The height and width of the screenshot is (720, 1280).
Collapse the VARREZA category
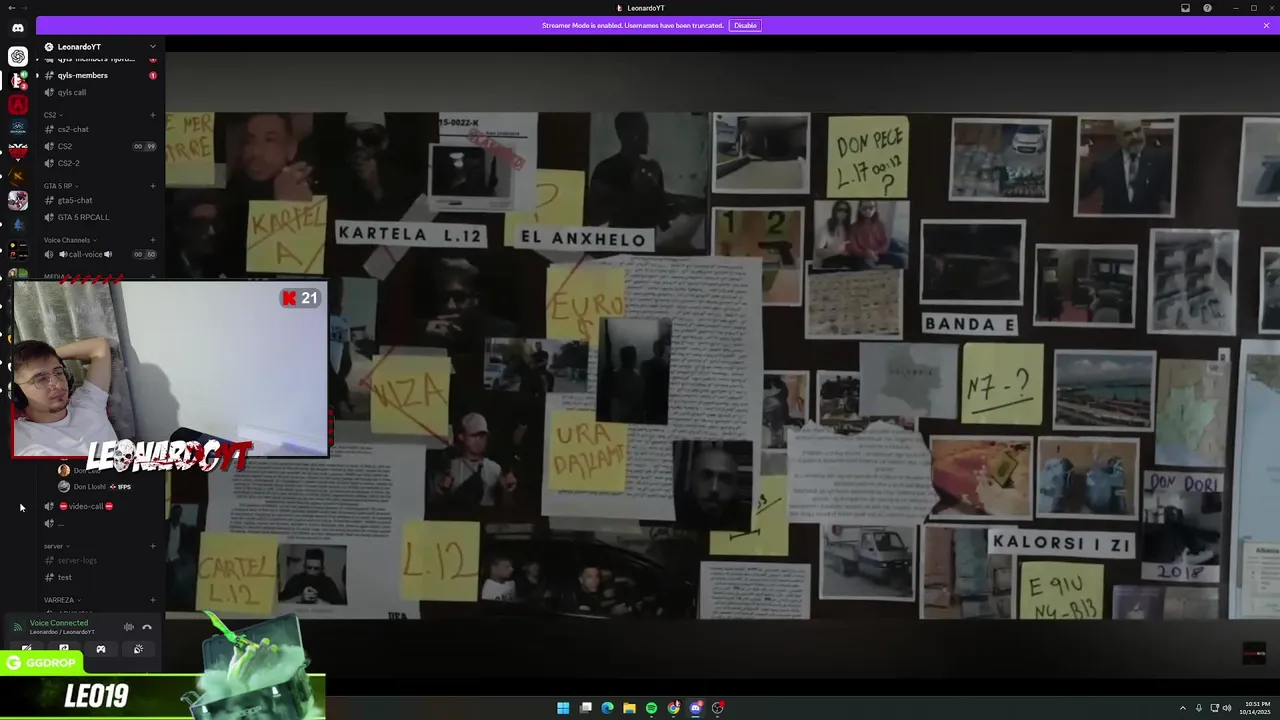(x=62, y=600)
